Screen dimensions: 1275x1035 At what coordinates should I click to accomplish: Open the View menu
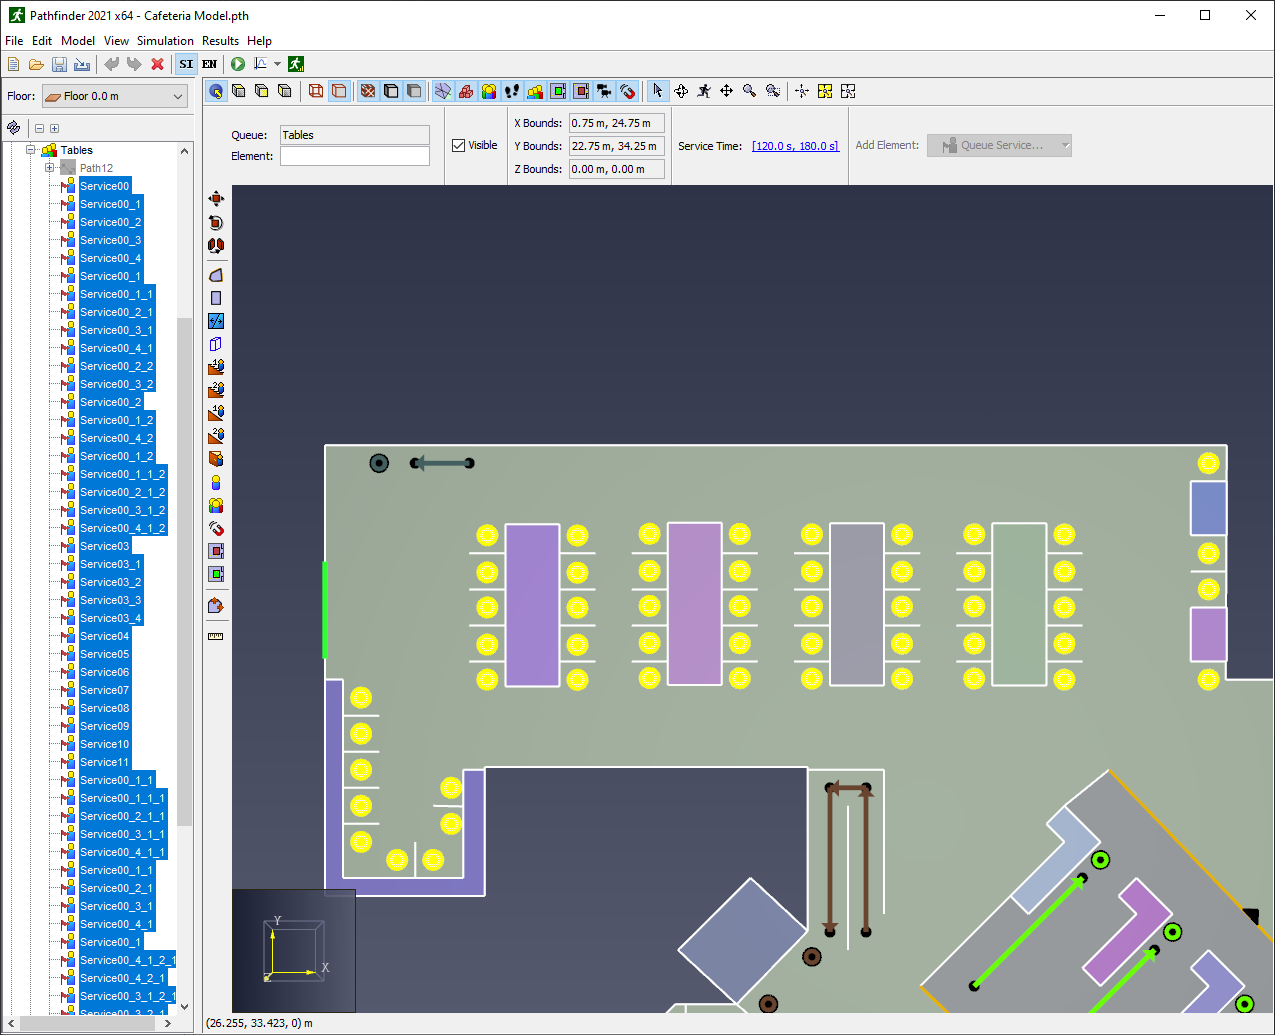point(116,41)
